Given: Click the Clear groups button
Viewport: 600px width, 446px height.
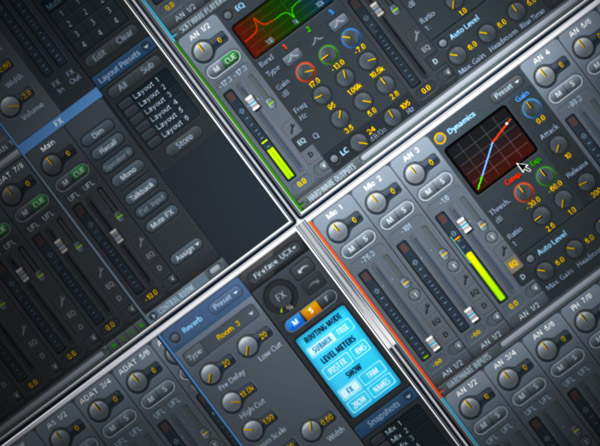Looking at the screenshot, I should pos(122,38).
